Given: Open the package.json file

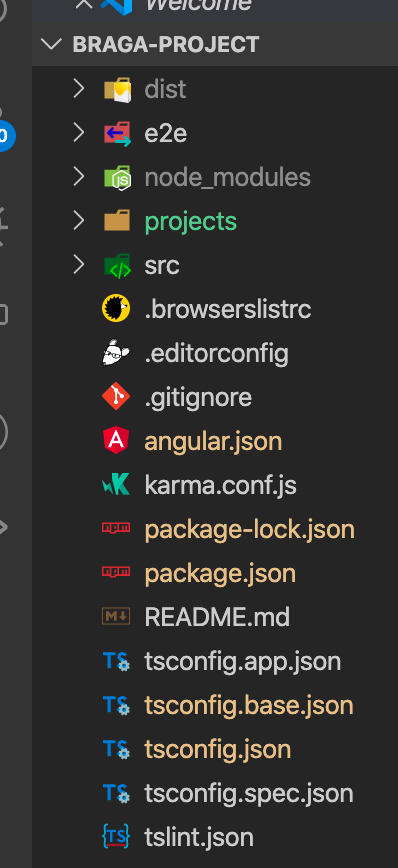Looking at the screenshot, I should [x=220, y=574].
